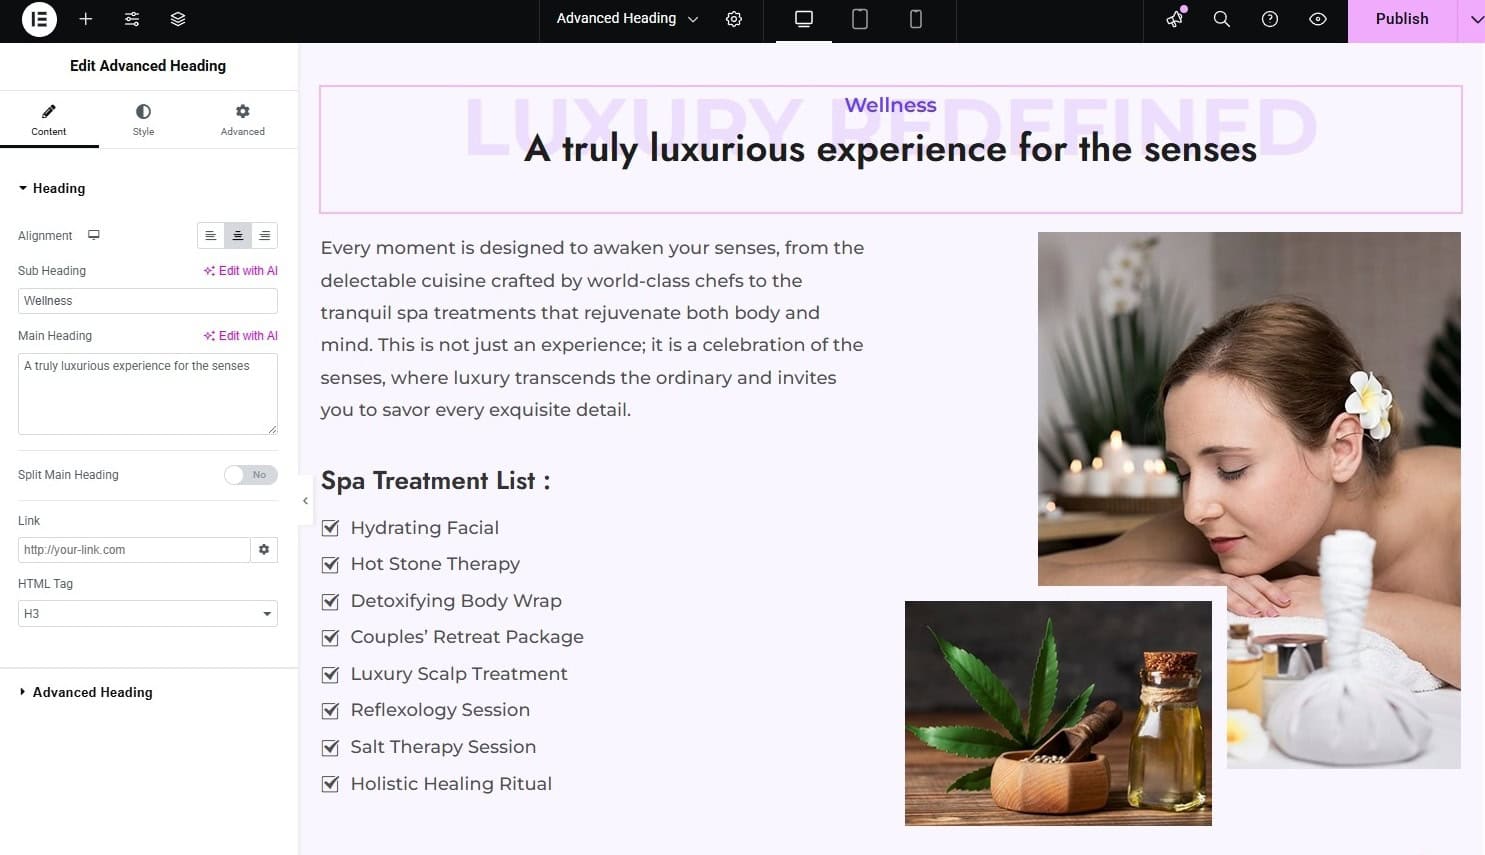
Task: Align heading center
Action: pyautogui.click(x=238, y=236)
